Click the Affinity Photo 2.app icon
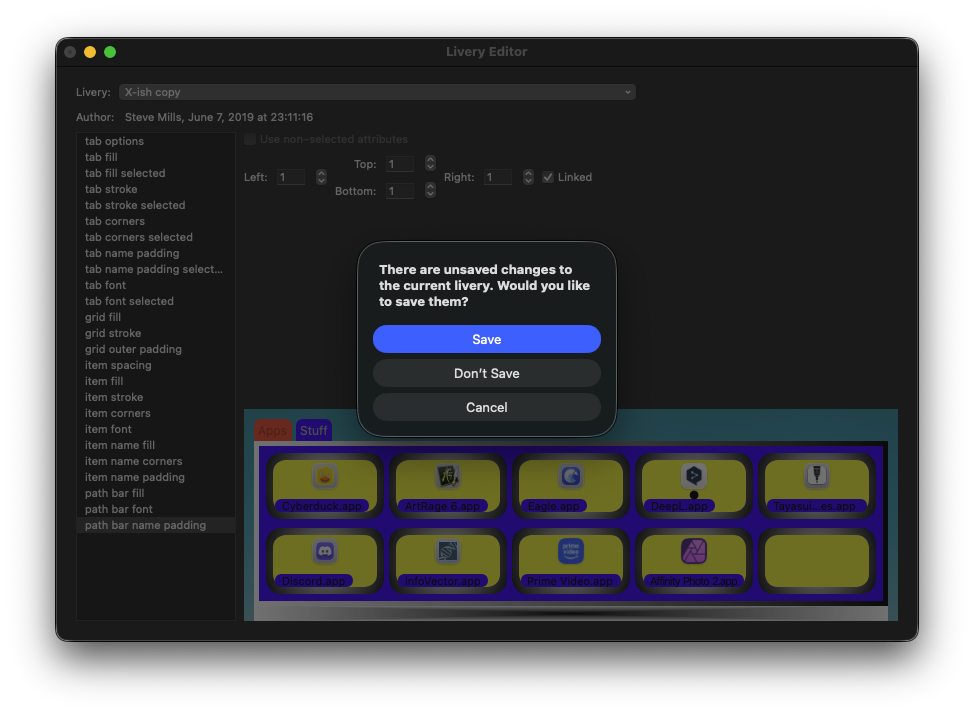 click(694, 551)
